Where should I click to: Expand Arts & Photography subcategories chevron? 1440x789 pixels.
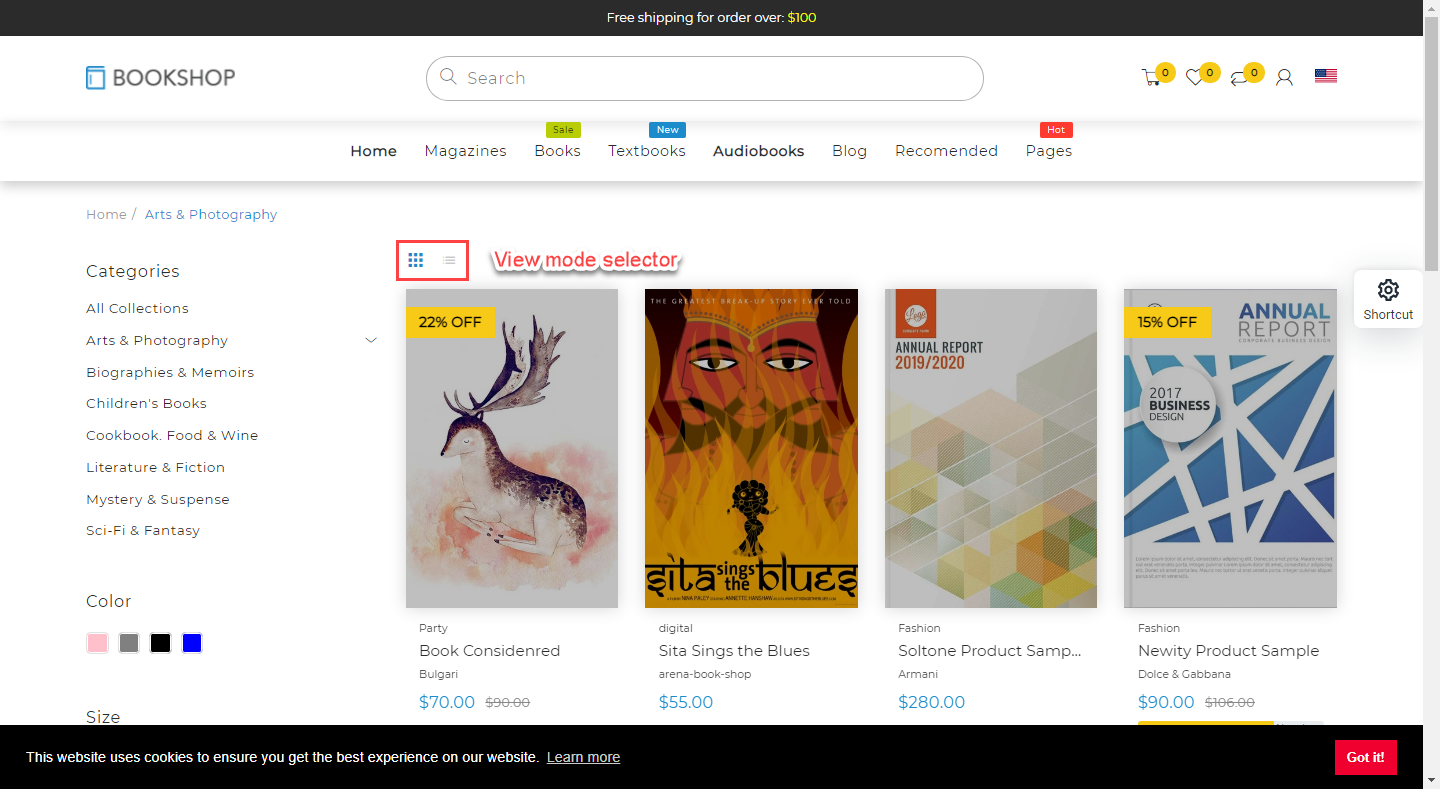(371, 340)
